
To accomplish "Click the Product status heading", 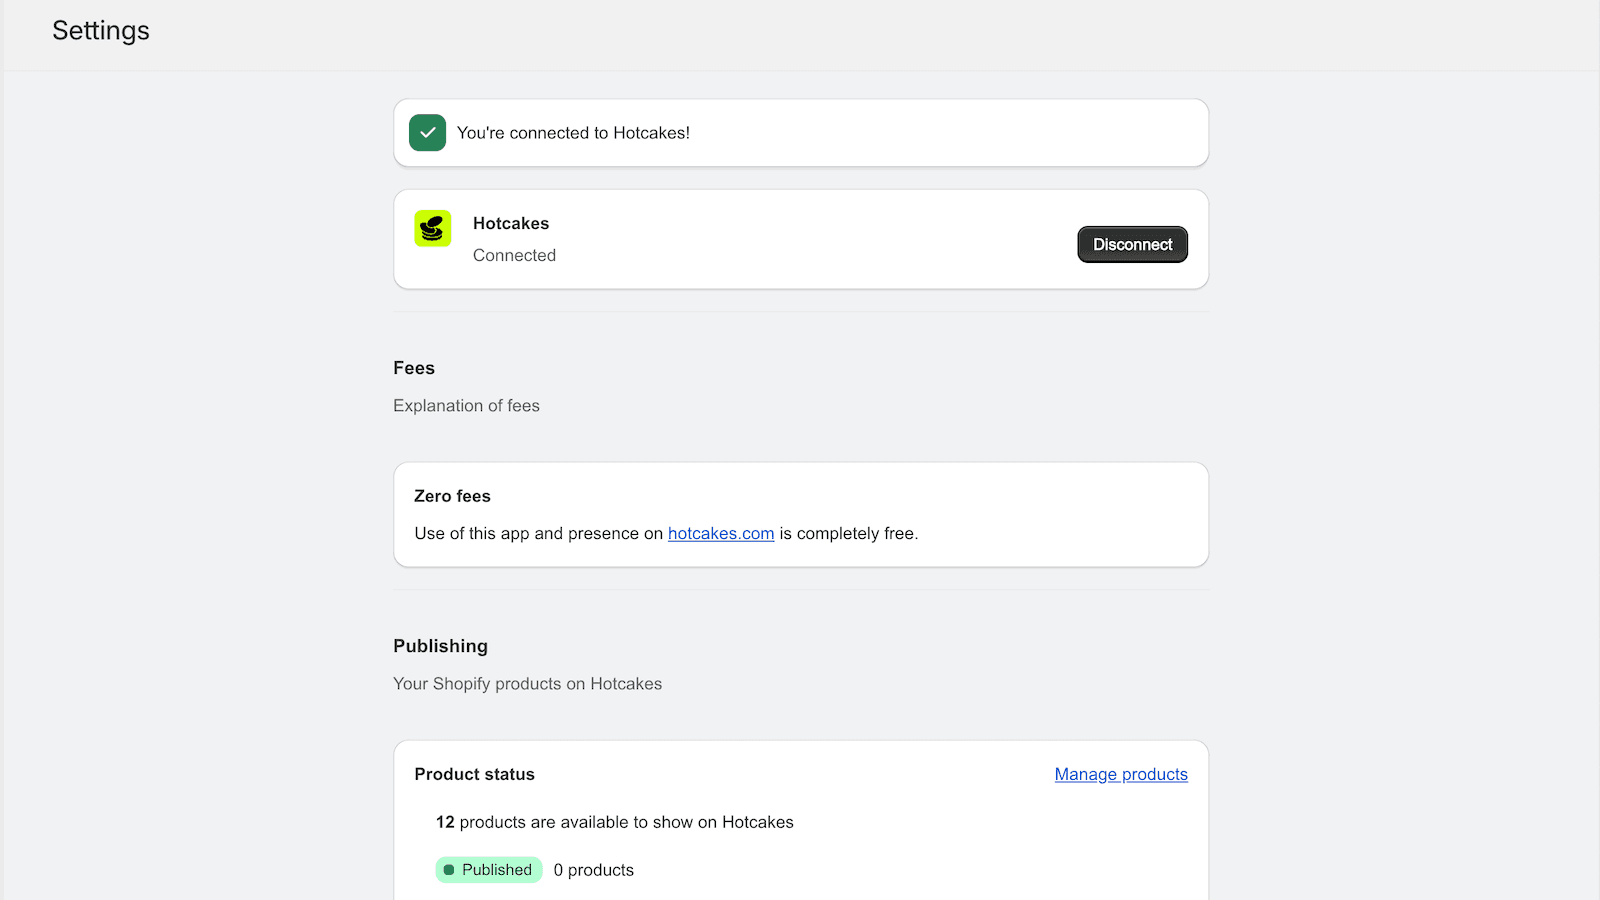I will [474, 775].
